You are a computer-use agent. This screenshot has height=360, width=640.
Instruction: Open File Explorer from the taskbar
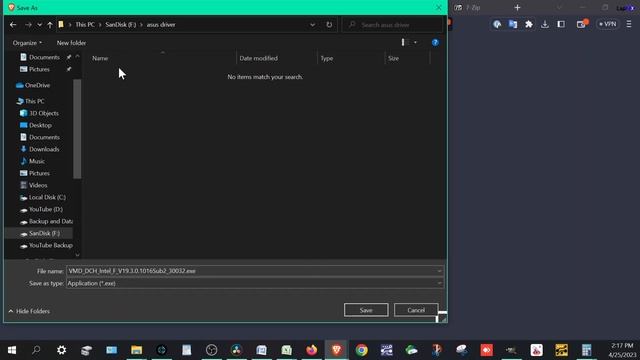tap(137, 350)
